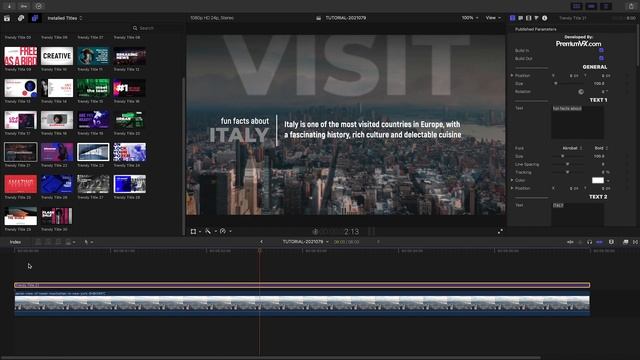The width and height of the screenshot is (640, 360).
Task: Select the Breaking News title thumbnail
Action: point(129,56)
